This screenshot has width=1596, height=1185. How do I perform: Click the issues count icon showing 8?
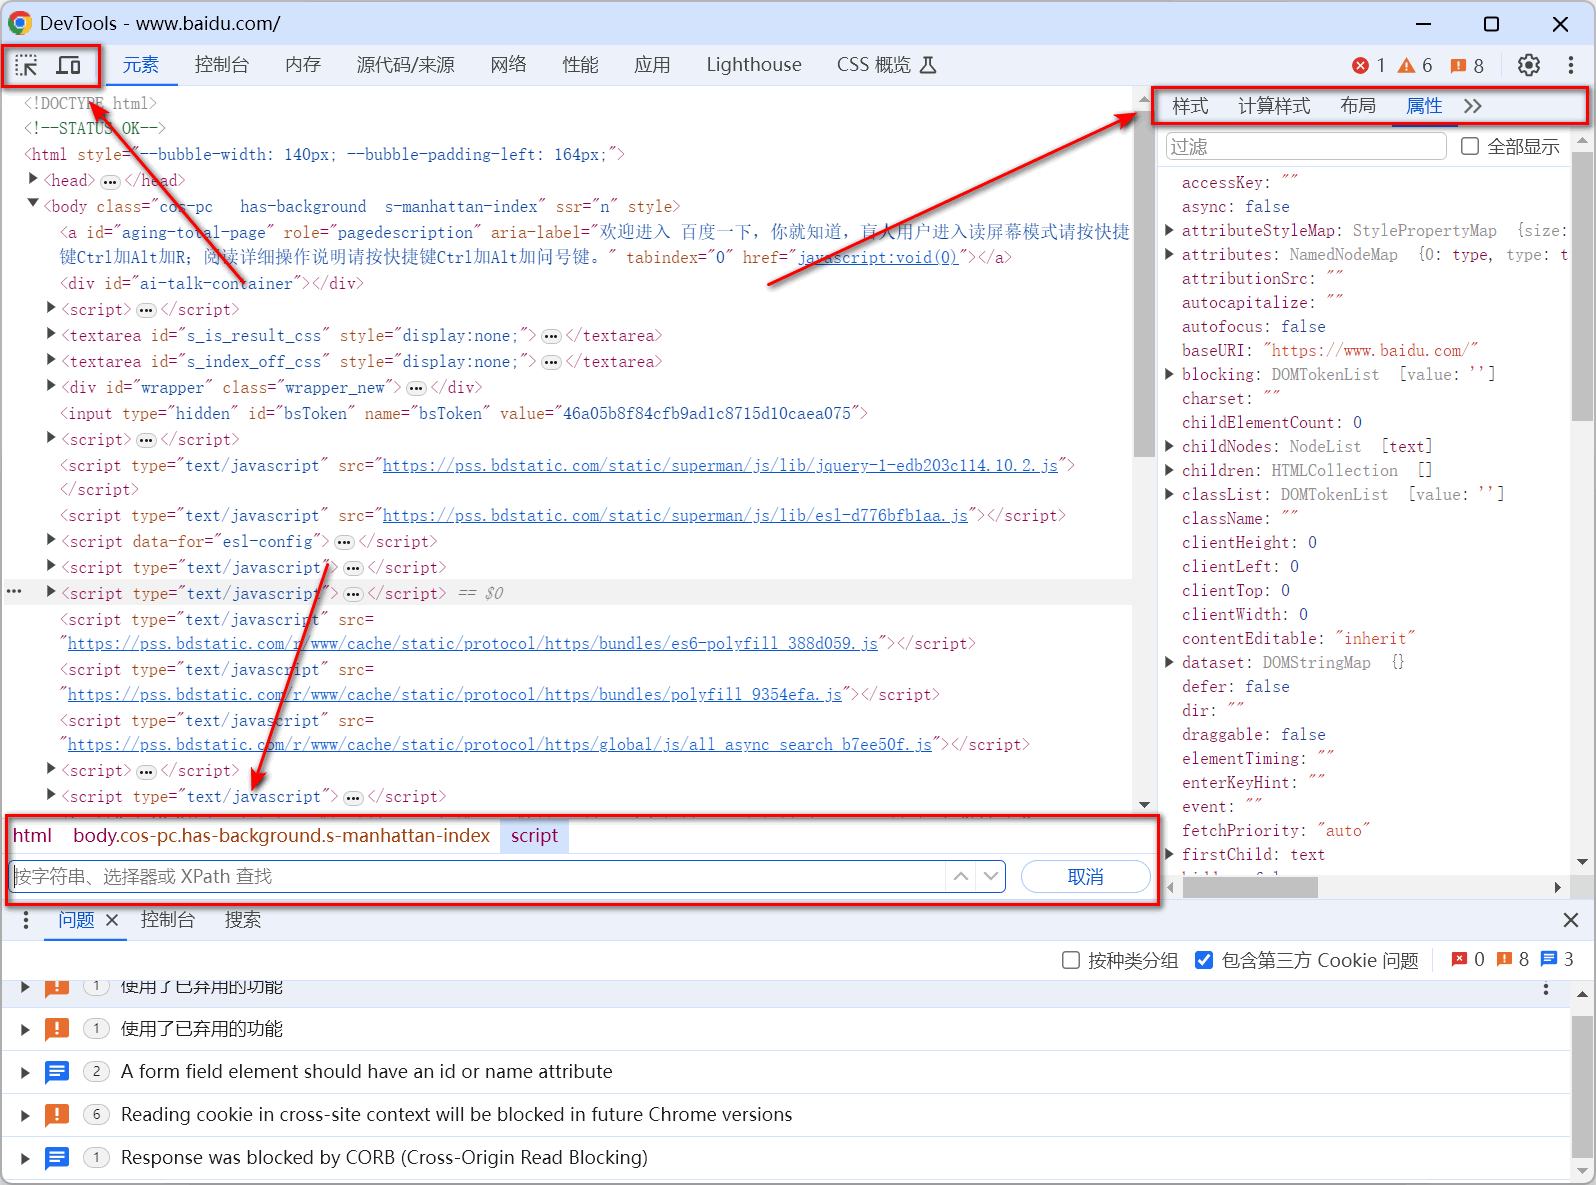1458,65
